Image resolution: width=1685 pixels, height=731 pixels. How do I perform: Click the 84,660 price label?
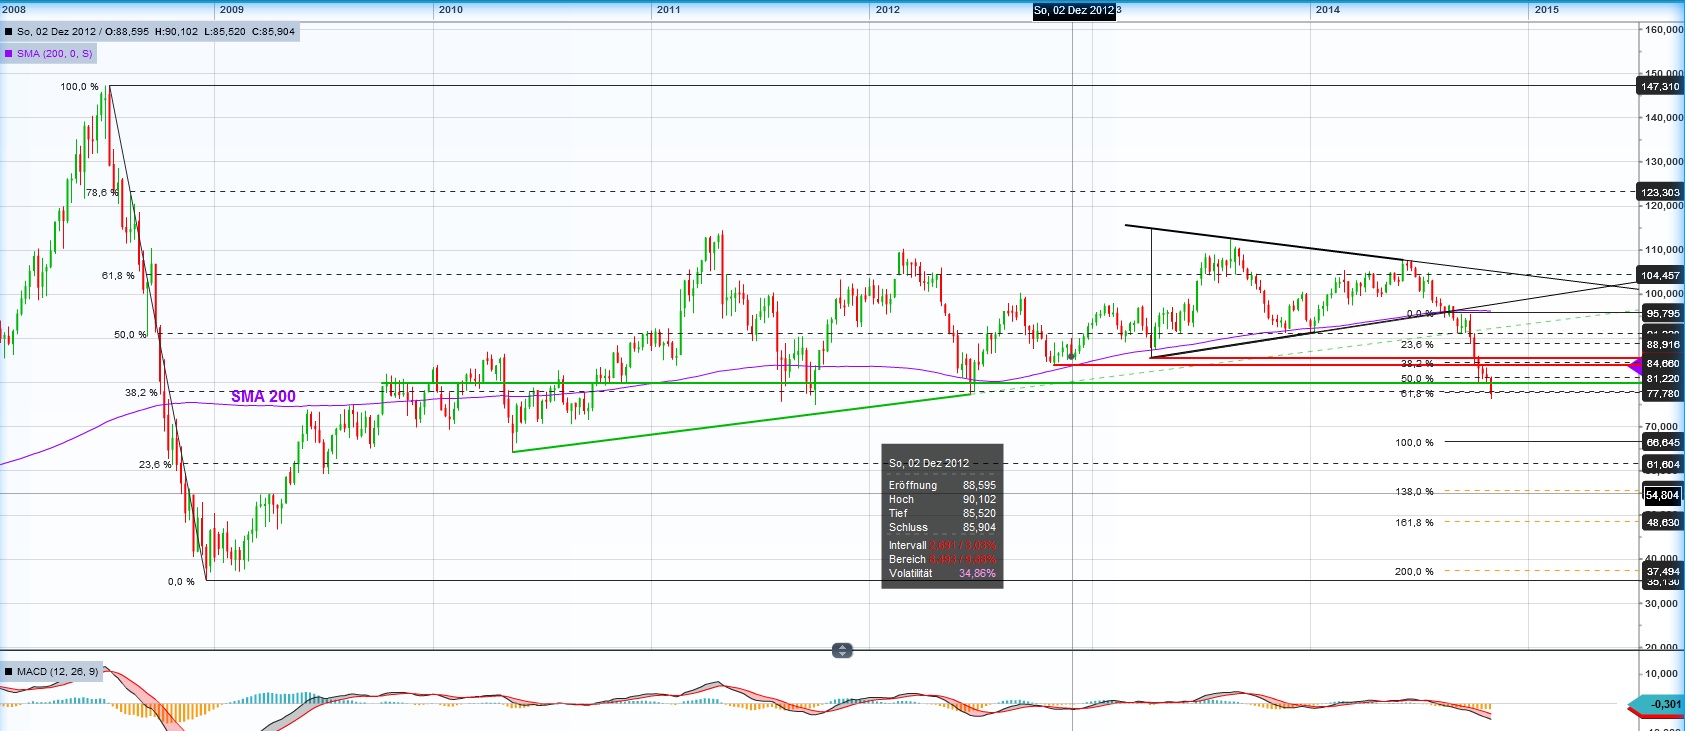pos(1662,363)
